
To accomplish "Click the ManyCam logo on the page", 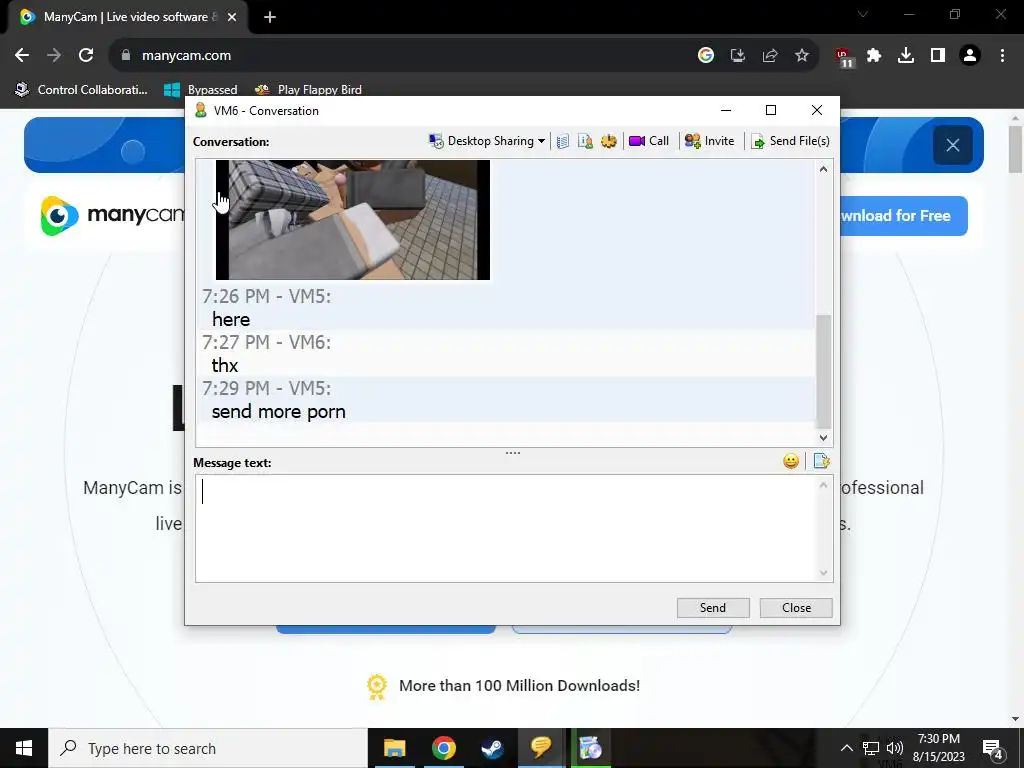I will pyautogui.click(x=112, y=215).
